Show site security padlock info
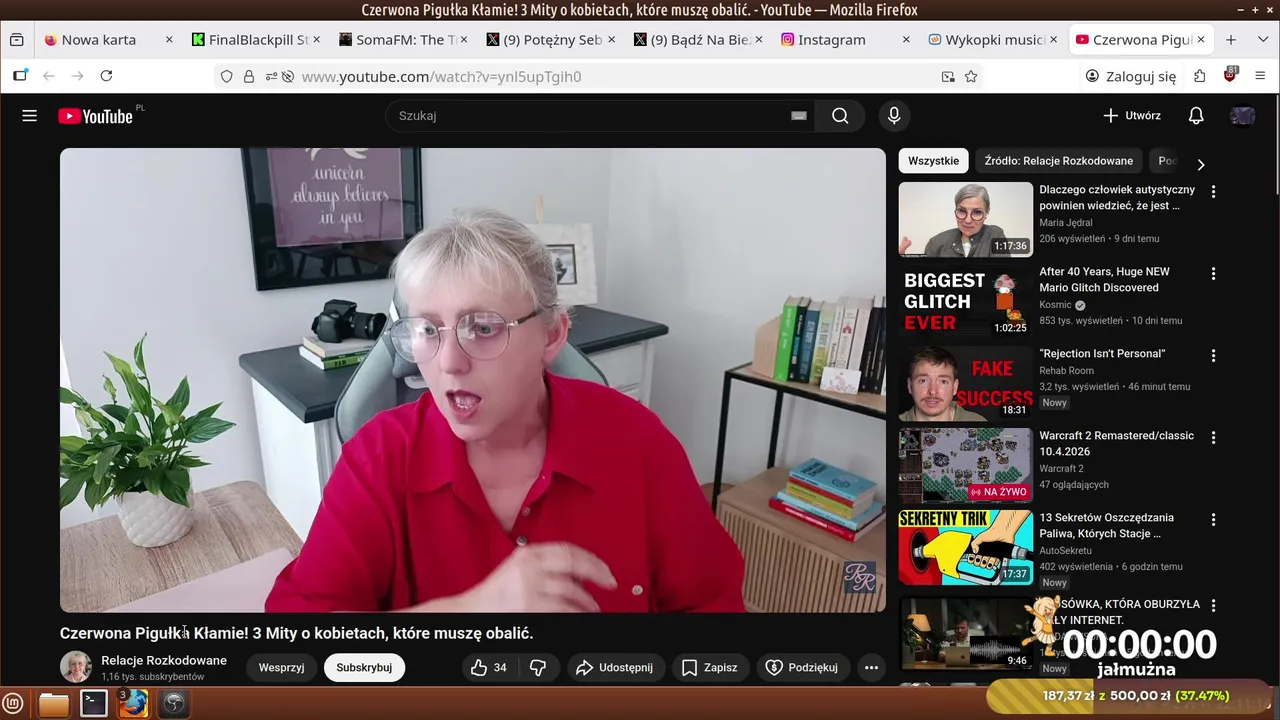The width and height of the screenshot is (1280, 720). click(249, 76)
